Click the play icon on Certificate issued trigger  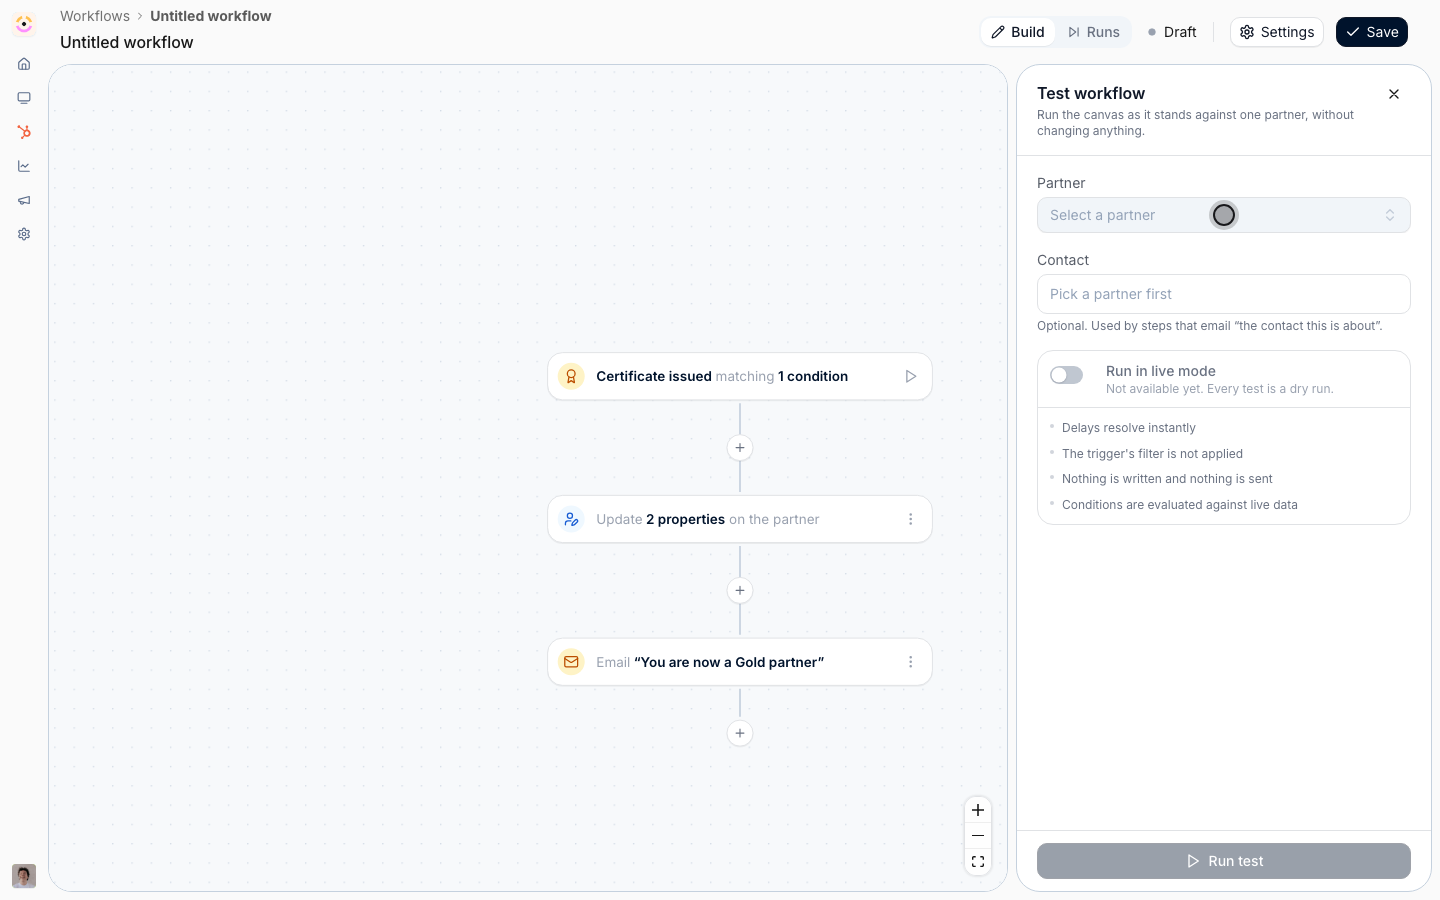coord(911,377)
